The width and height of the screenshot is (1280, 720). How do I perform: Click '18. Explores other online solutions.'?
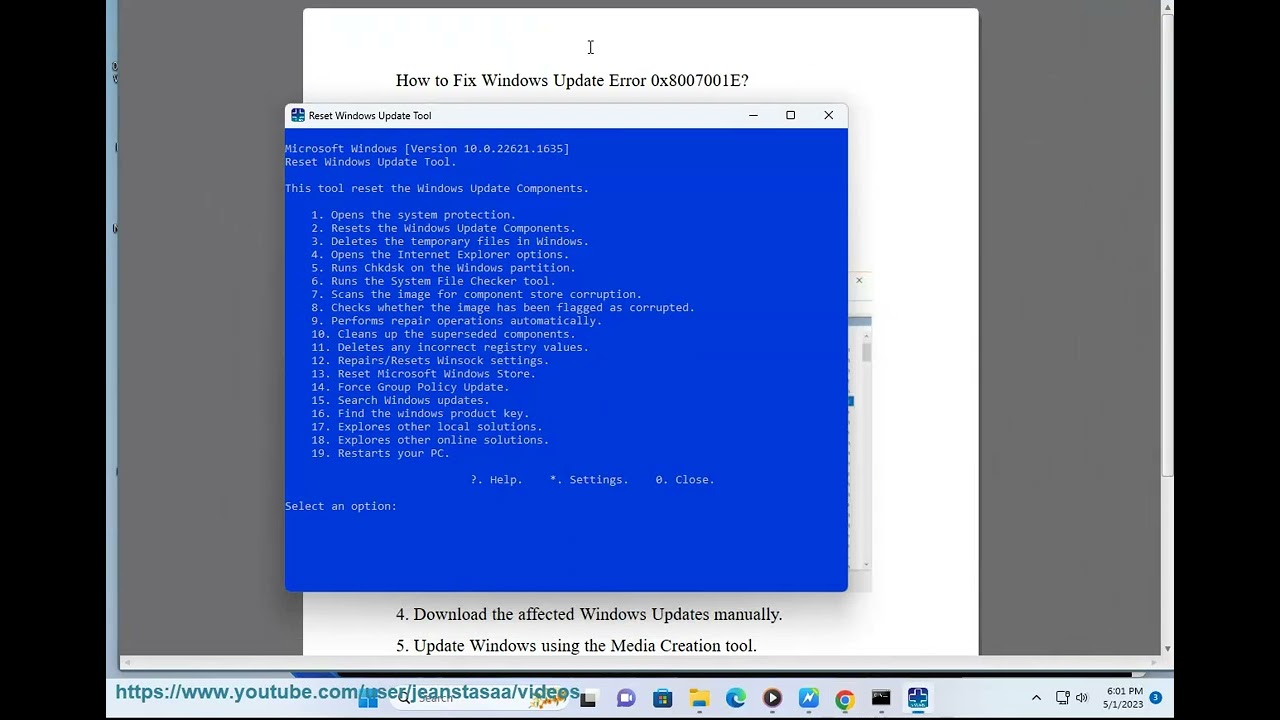coord(430,440)
